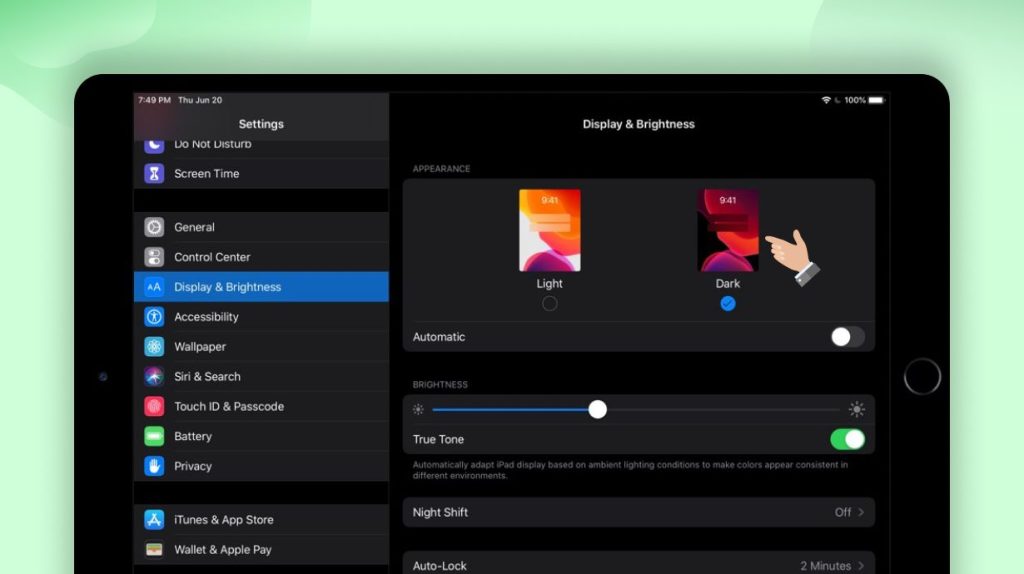
Task: Click the General gear icon
Action: click(154, 227)
